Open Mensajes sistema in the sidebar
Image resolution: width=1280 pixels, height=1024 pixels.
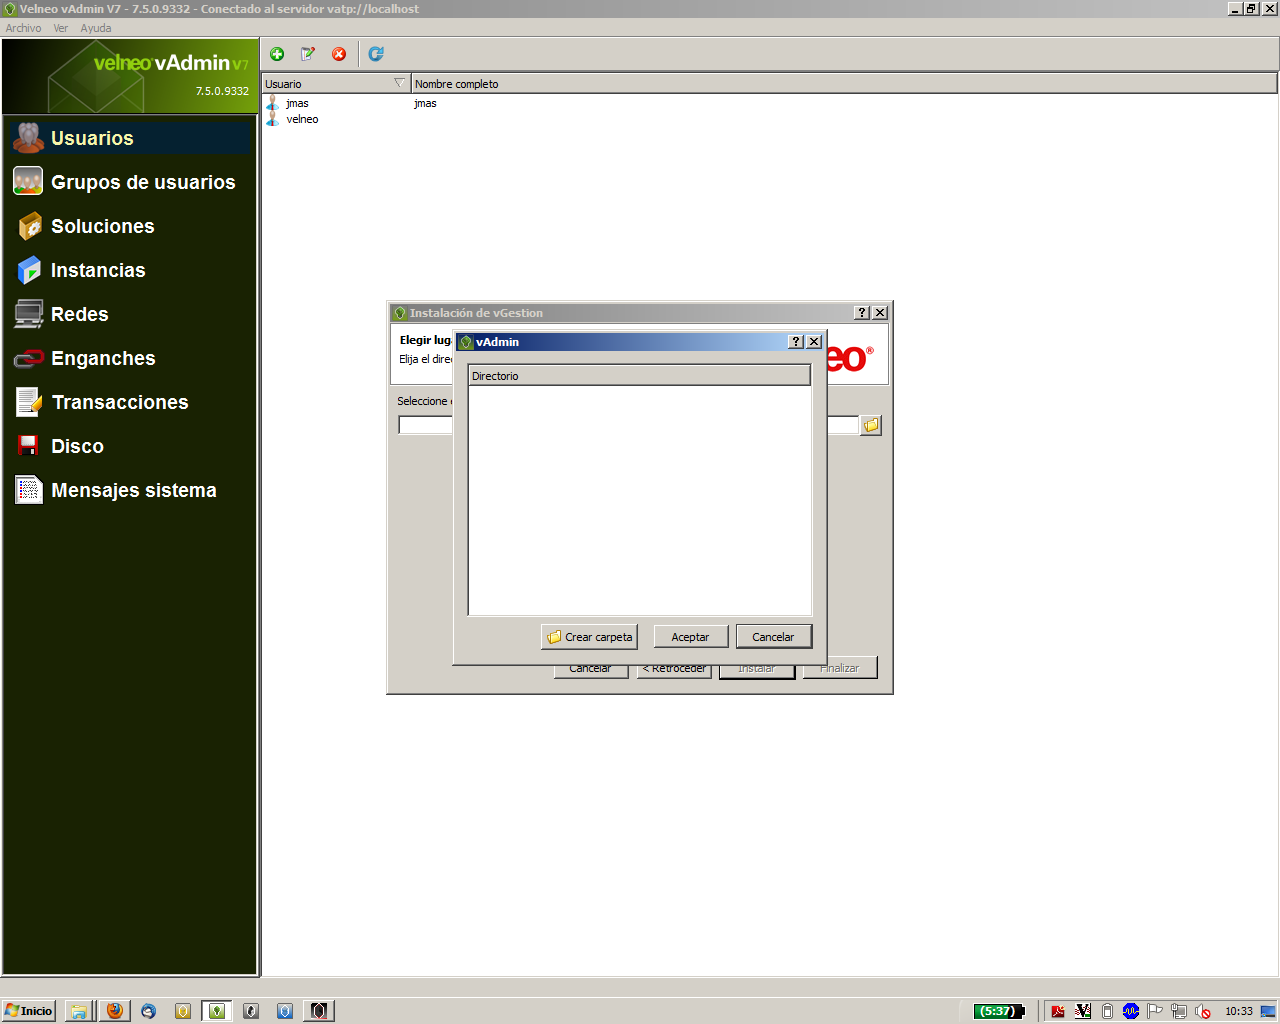pyautogui.click(x=130, y=490)
